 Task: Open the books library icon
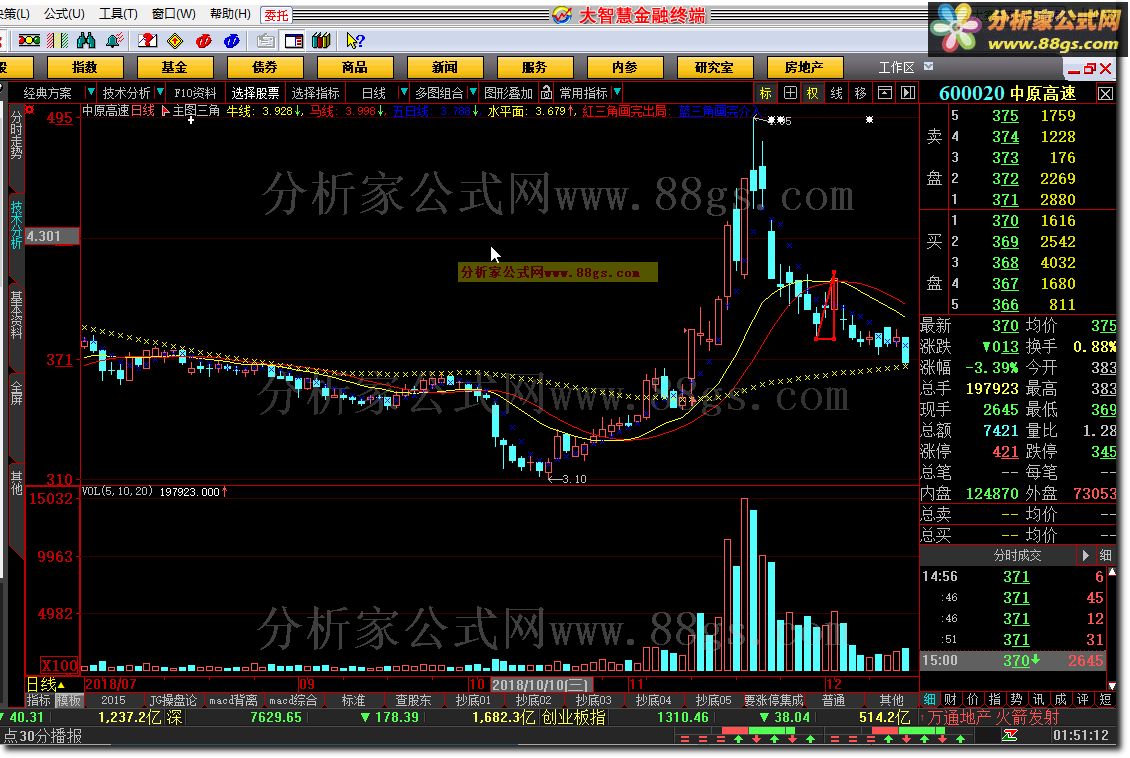point(321,40)
